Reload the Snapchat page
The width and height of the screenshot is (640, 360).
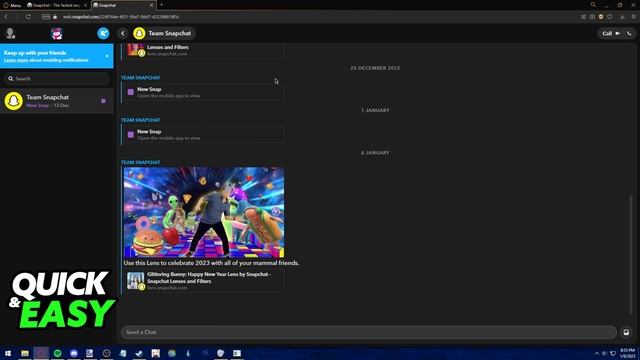click(x=28, y=17)
